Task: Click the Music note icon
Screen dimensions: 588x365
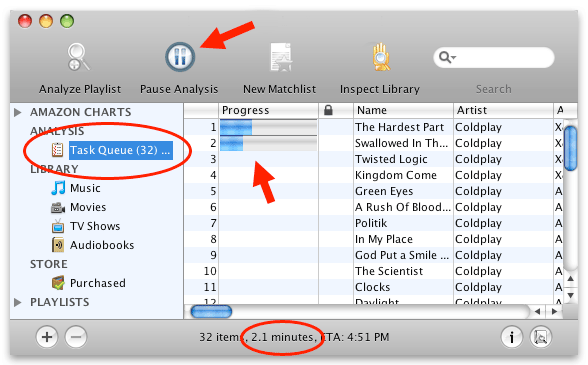Action: 58,188
